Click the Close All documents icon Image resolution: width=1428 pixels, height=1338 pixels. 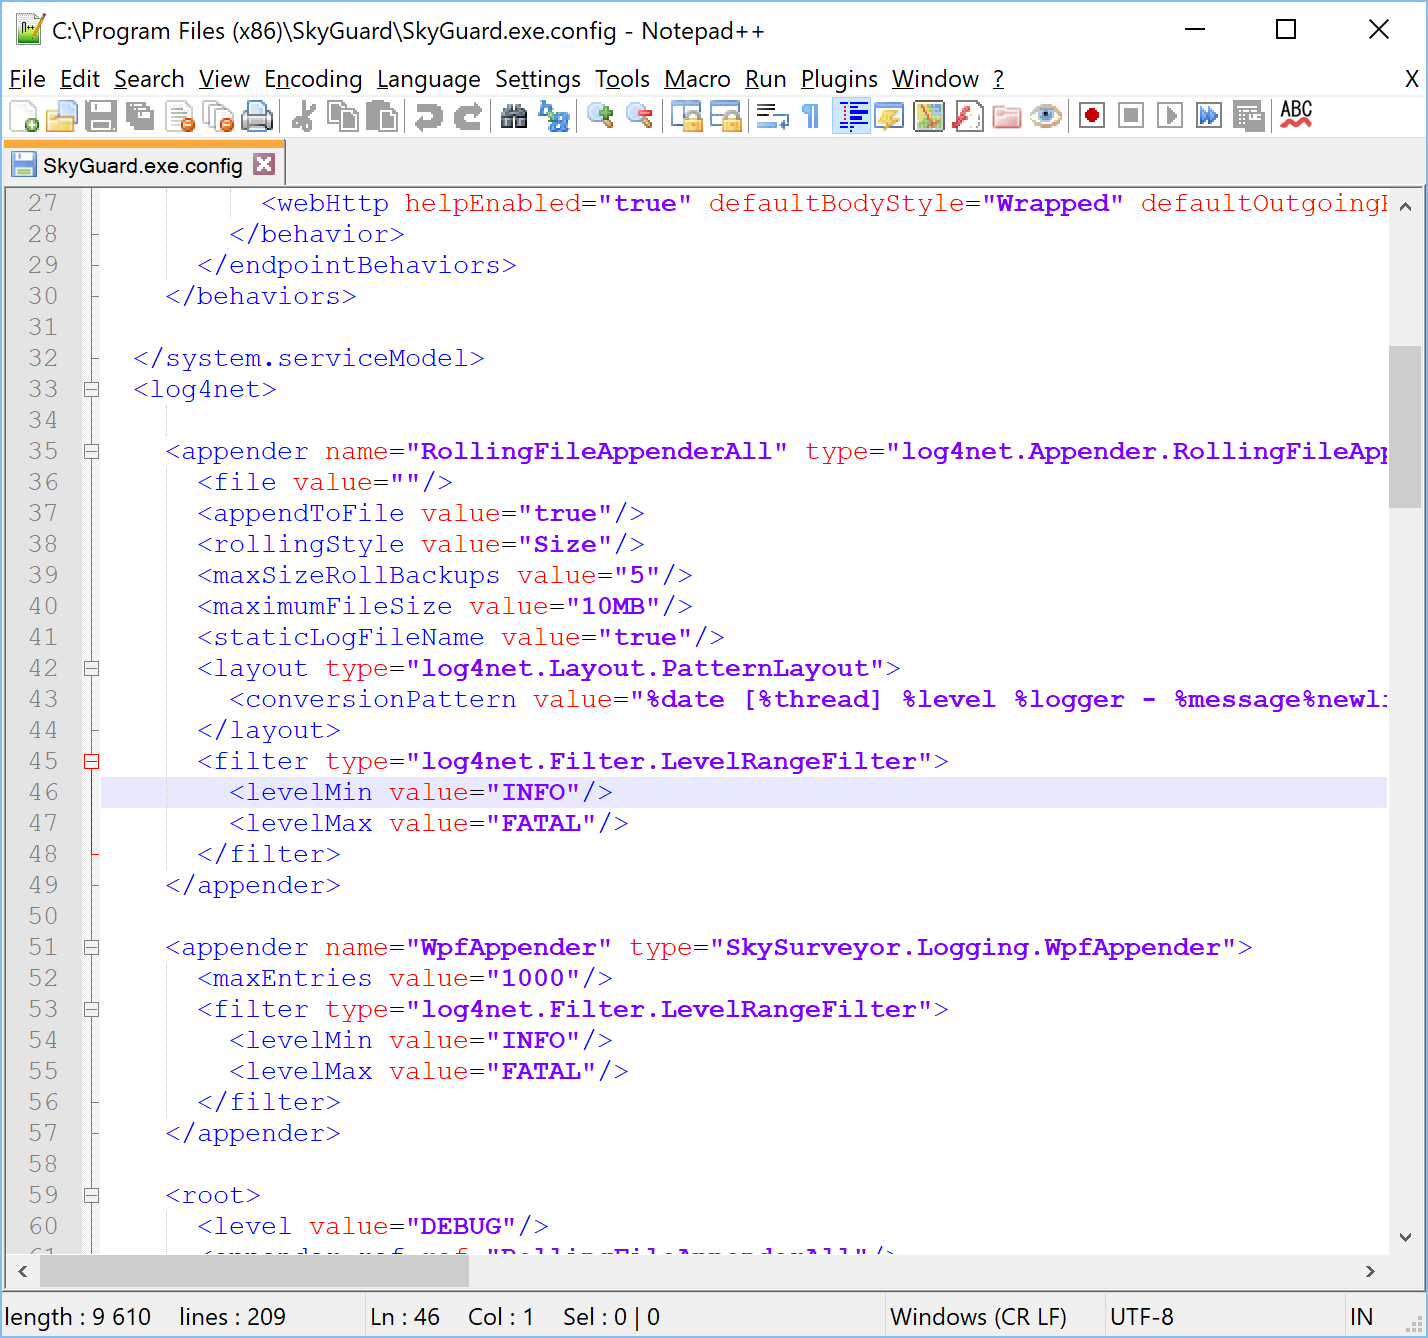click(218, 117)
